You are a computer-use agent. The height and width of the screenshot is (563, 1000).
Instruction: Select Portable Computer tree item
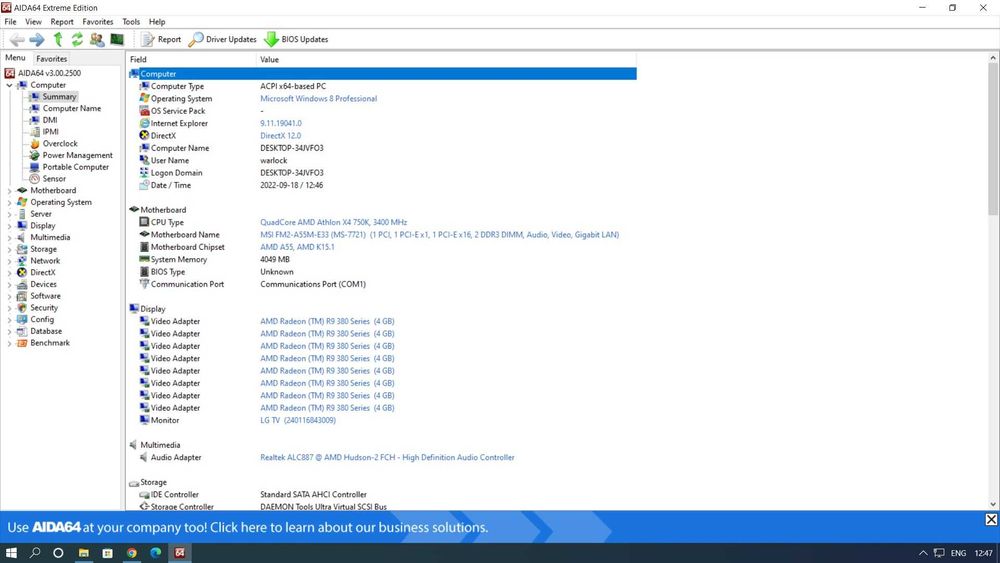point(75,167)
